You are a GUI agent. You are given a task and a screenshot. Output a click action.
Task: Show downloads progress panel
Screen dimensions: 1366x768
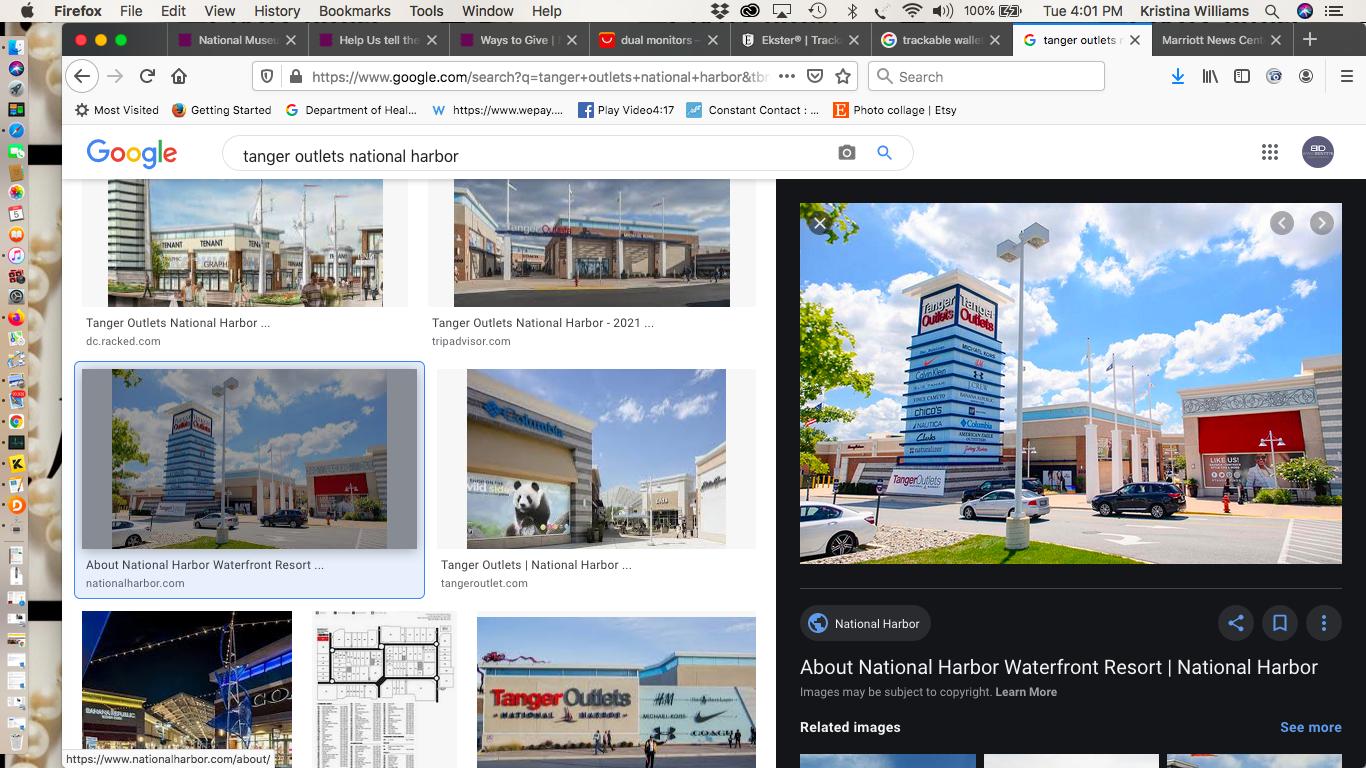coord(1177,76)
